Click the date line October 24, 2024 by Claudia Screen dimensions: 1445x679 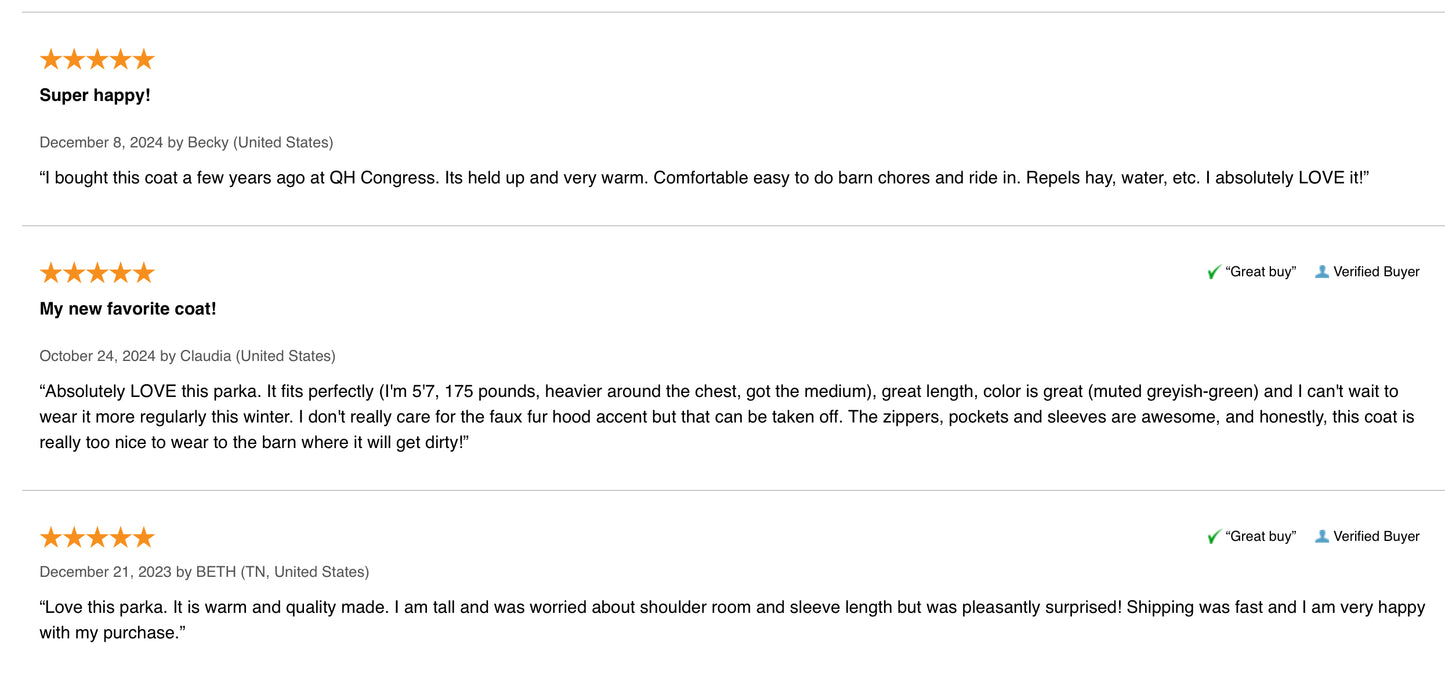click(187, 356)
